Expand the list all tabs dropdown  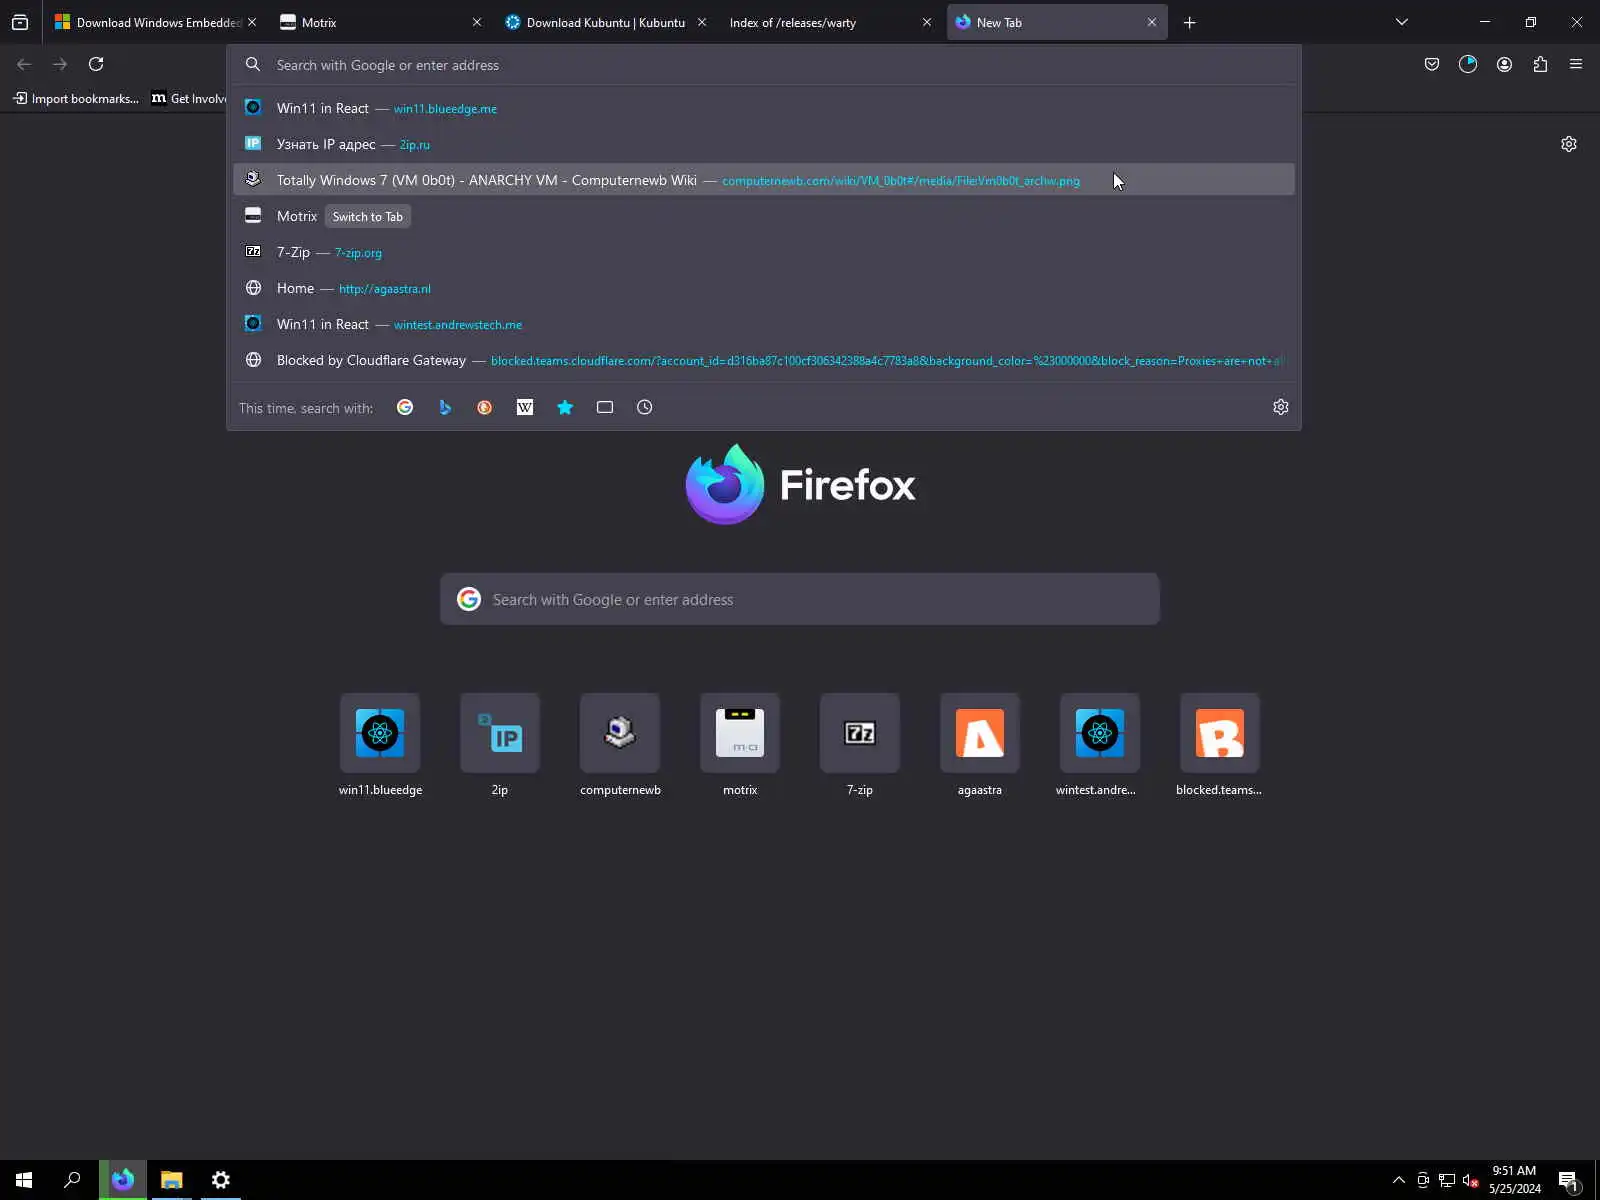(1402, 22)
